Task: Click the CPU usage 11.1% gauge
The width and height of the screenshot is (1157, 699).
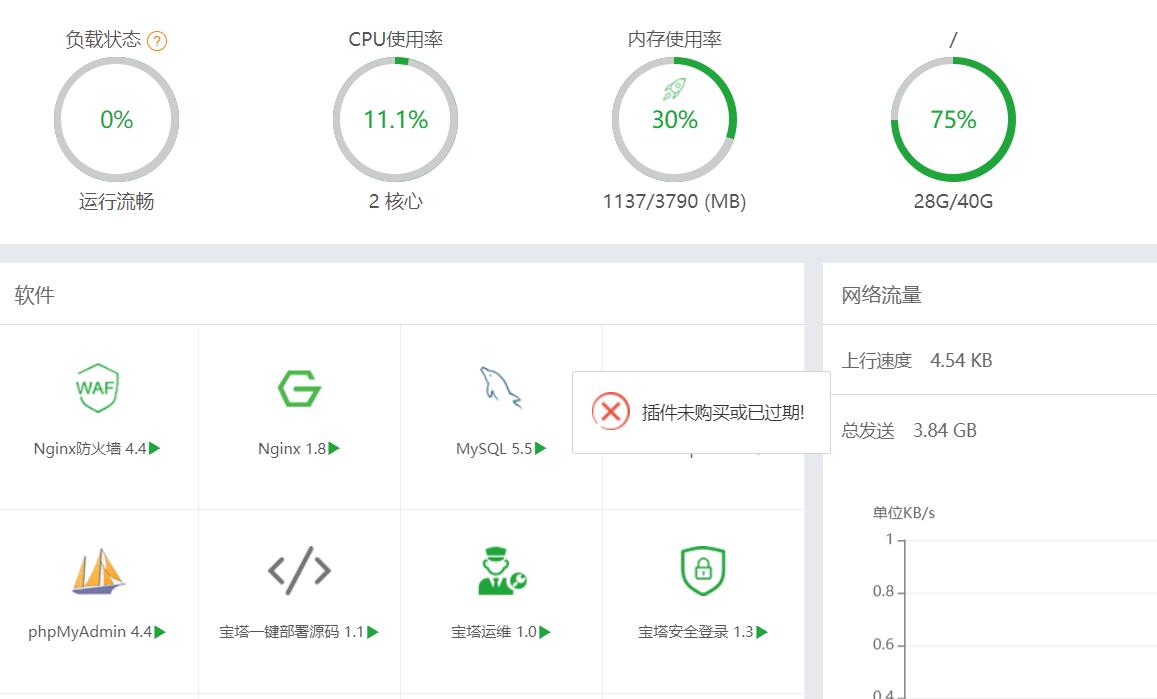Action: coord(396,120)
